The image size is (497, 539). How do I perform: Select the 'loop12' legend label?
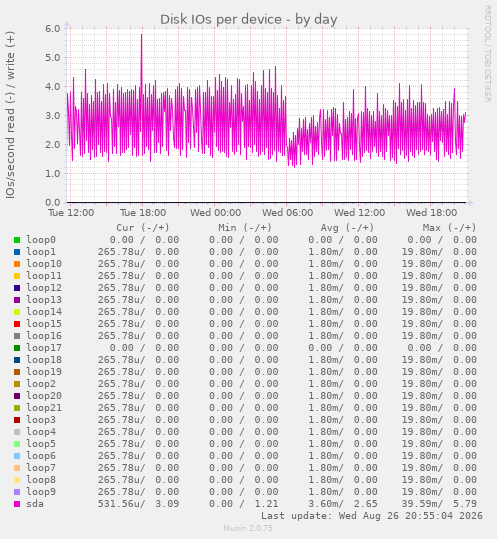pos(44,288)
